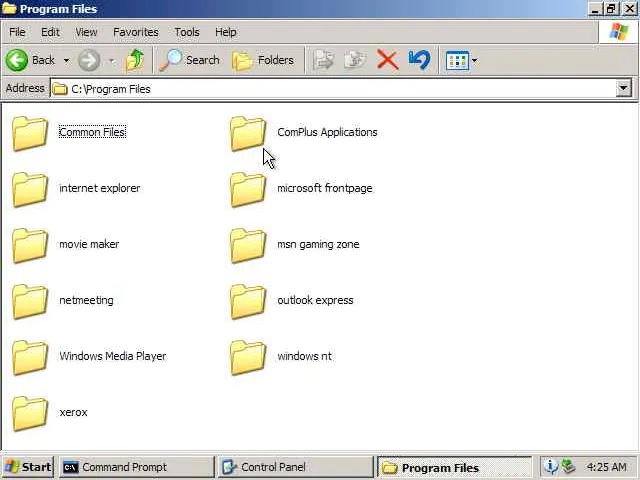Open the Forward history dropdown arrow
640x480 pixels.
tap(111, 61)
